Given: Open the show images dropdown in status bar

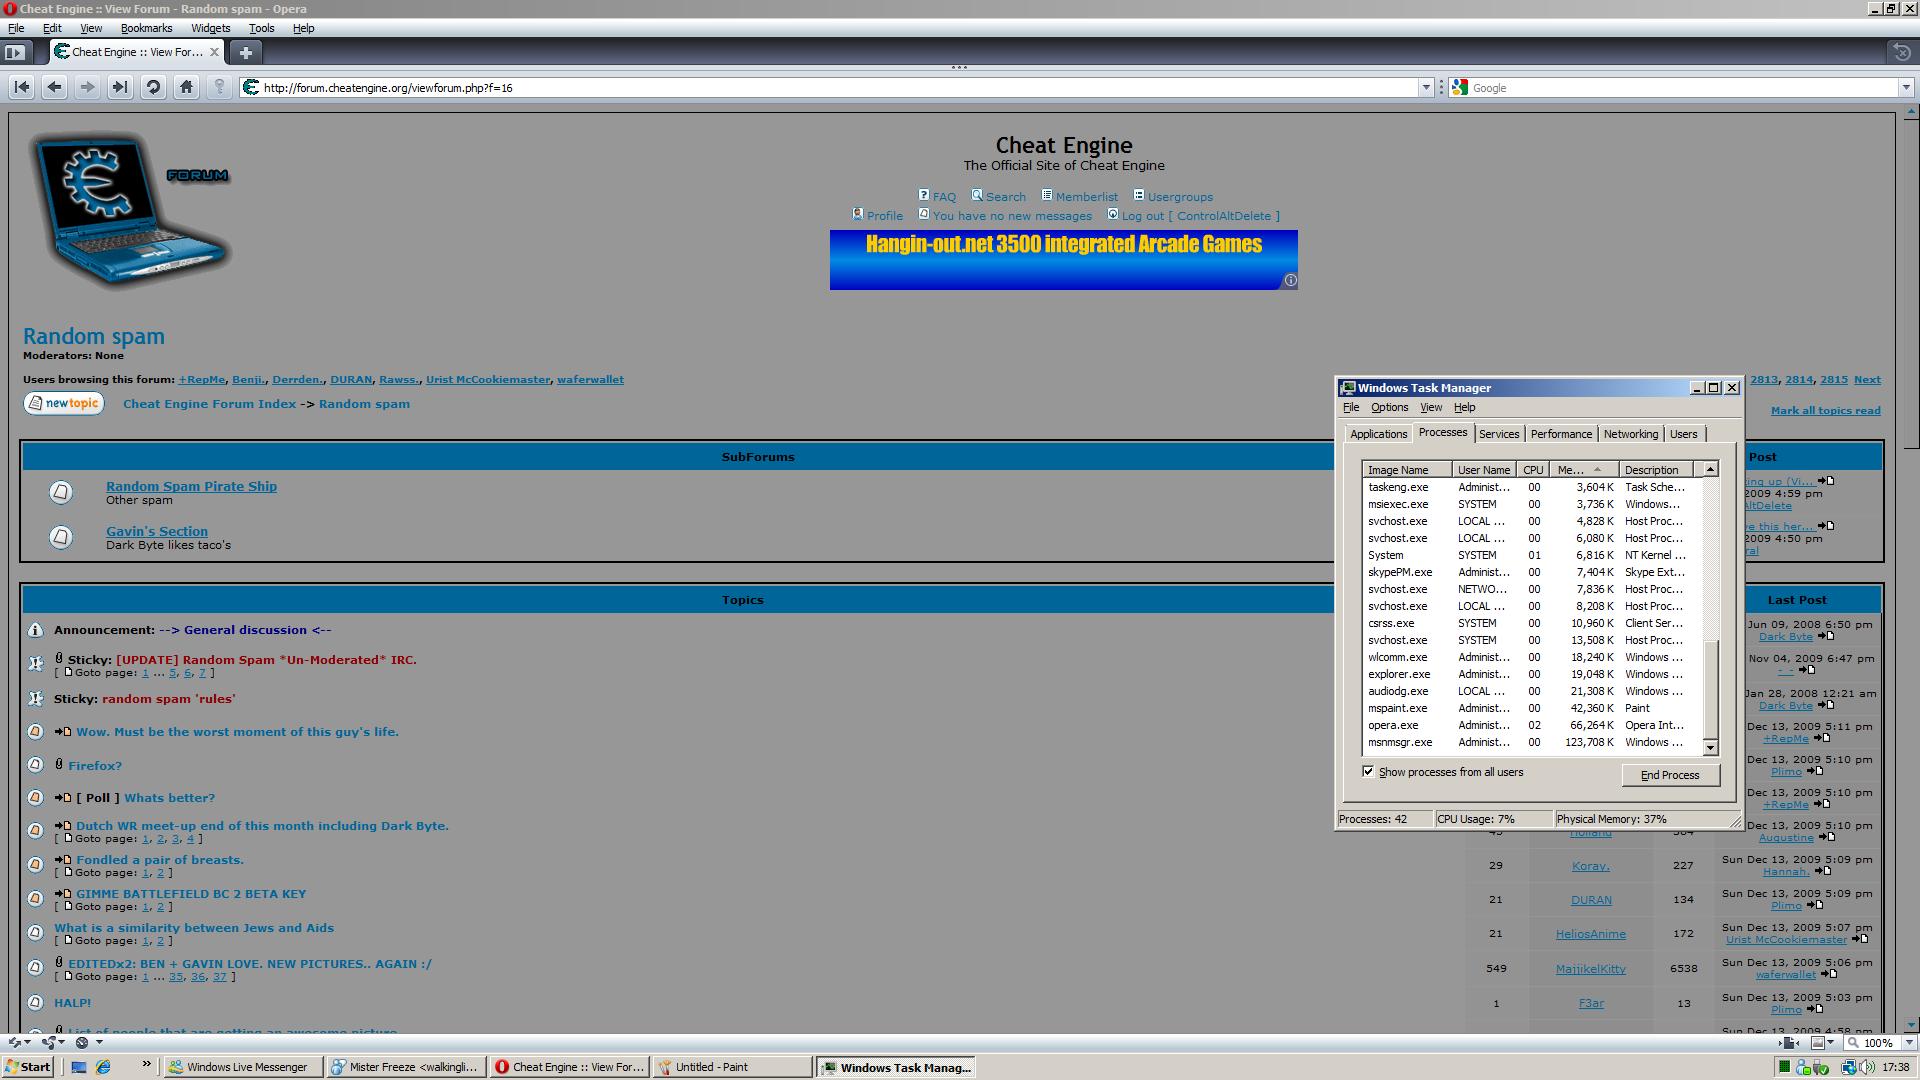Looking at the screenshot, I should point(1830,1042).
